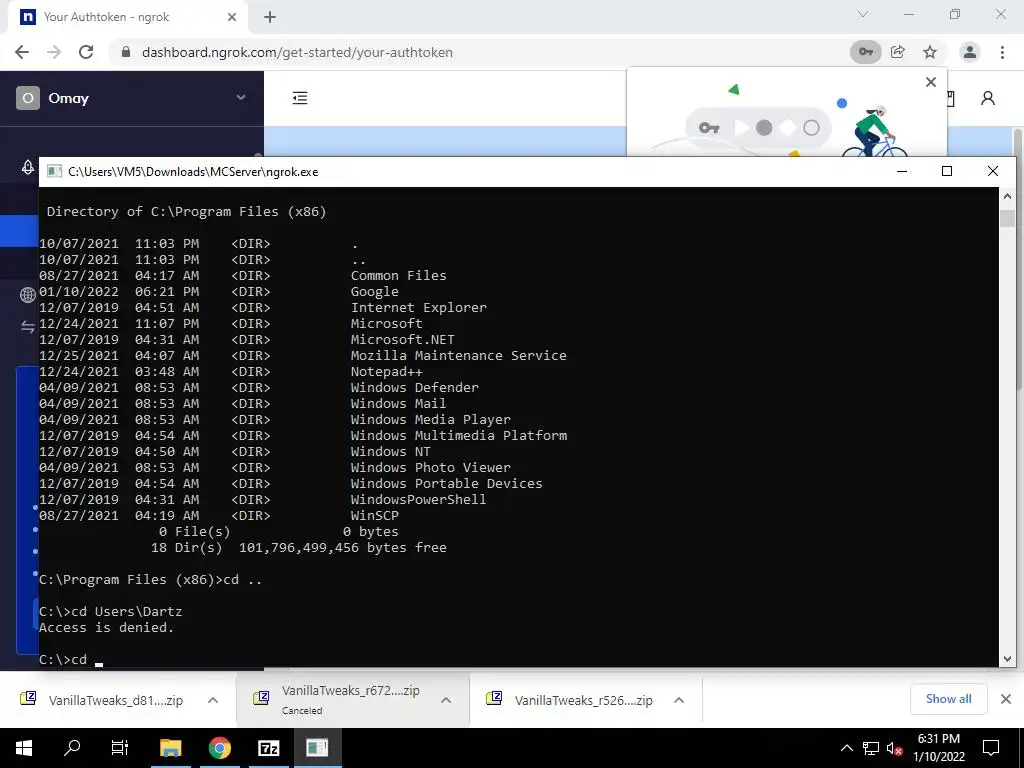Viewport: 1024px width, 768px height.
Task: Click the Access is denied message
Action: [106, 628]
